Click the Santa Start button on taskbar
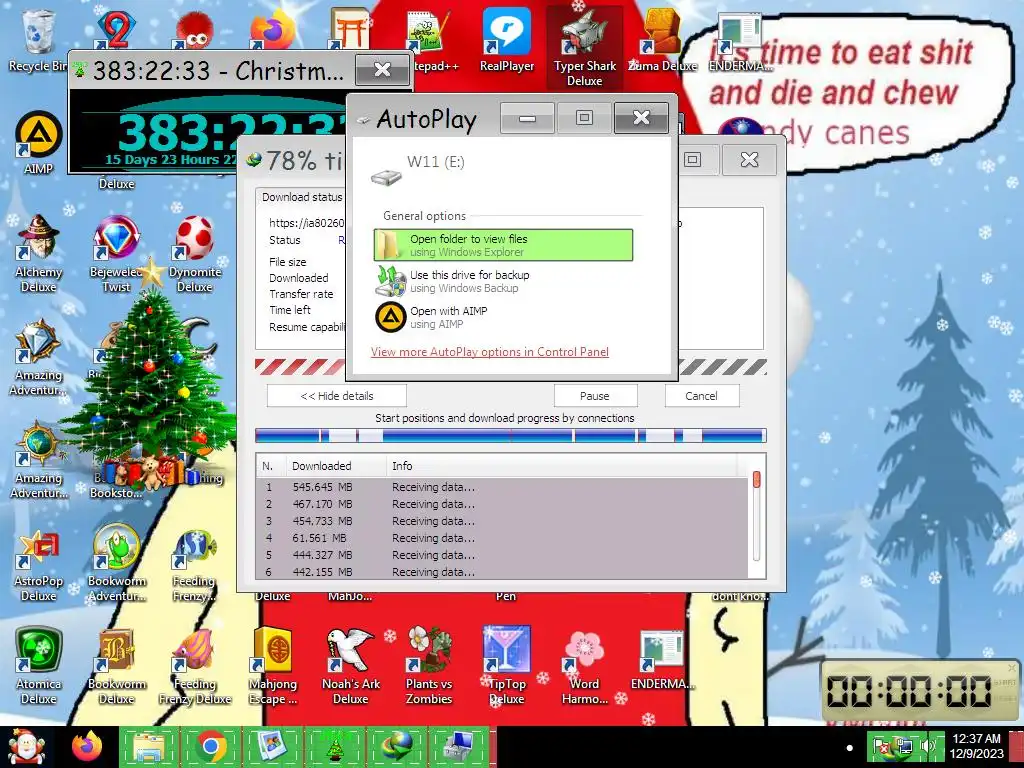The width and height of the screenshot is (1024, 768). click(26, 746)
